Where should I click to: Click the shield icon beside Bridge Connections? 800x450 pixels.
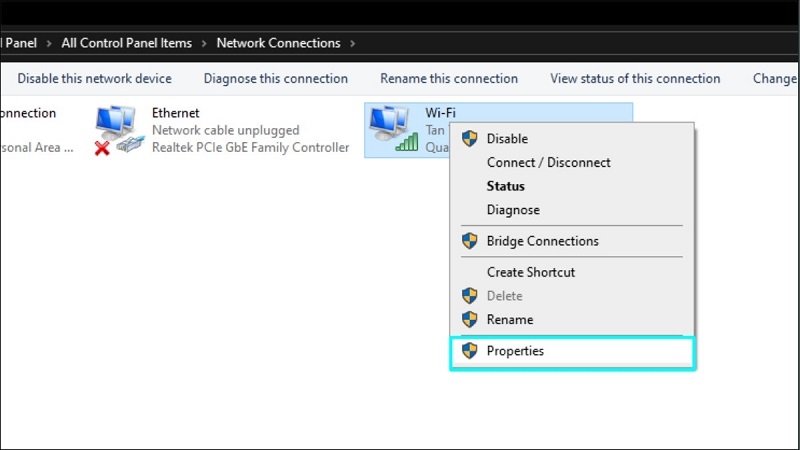pyautogui.click(x=469, y=241)
